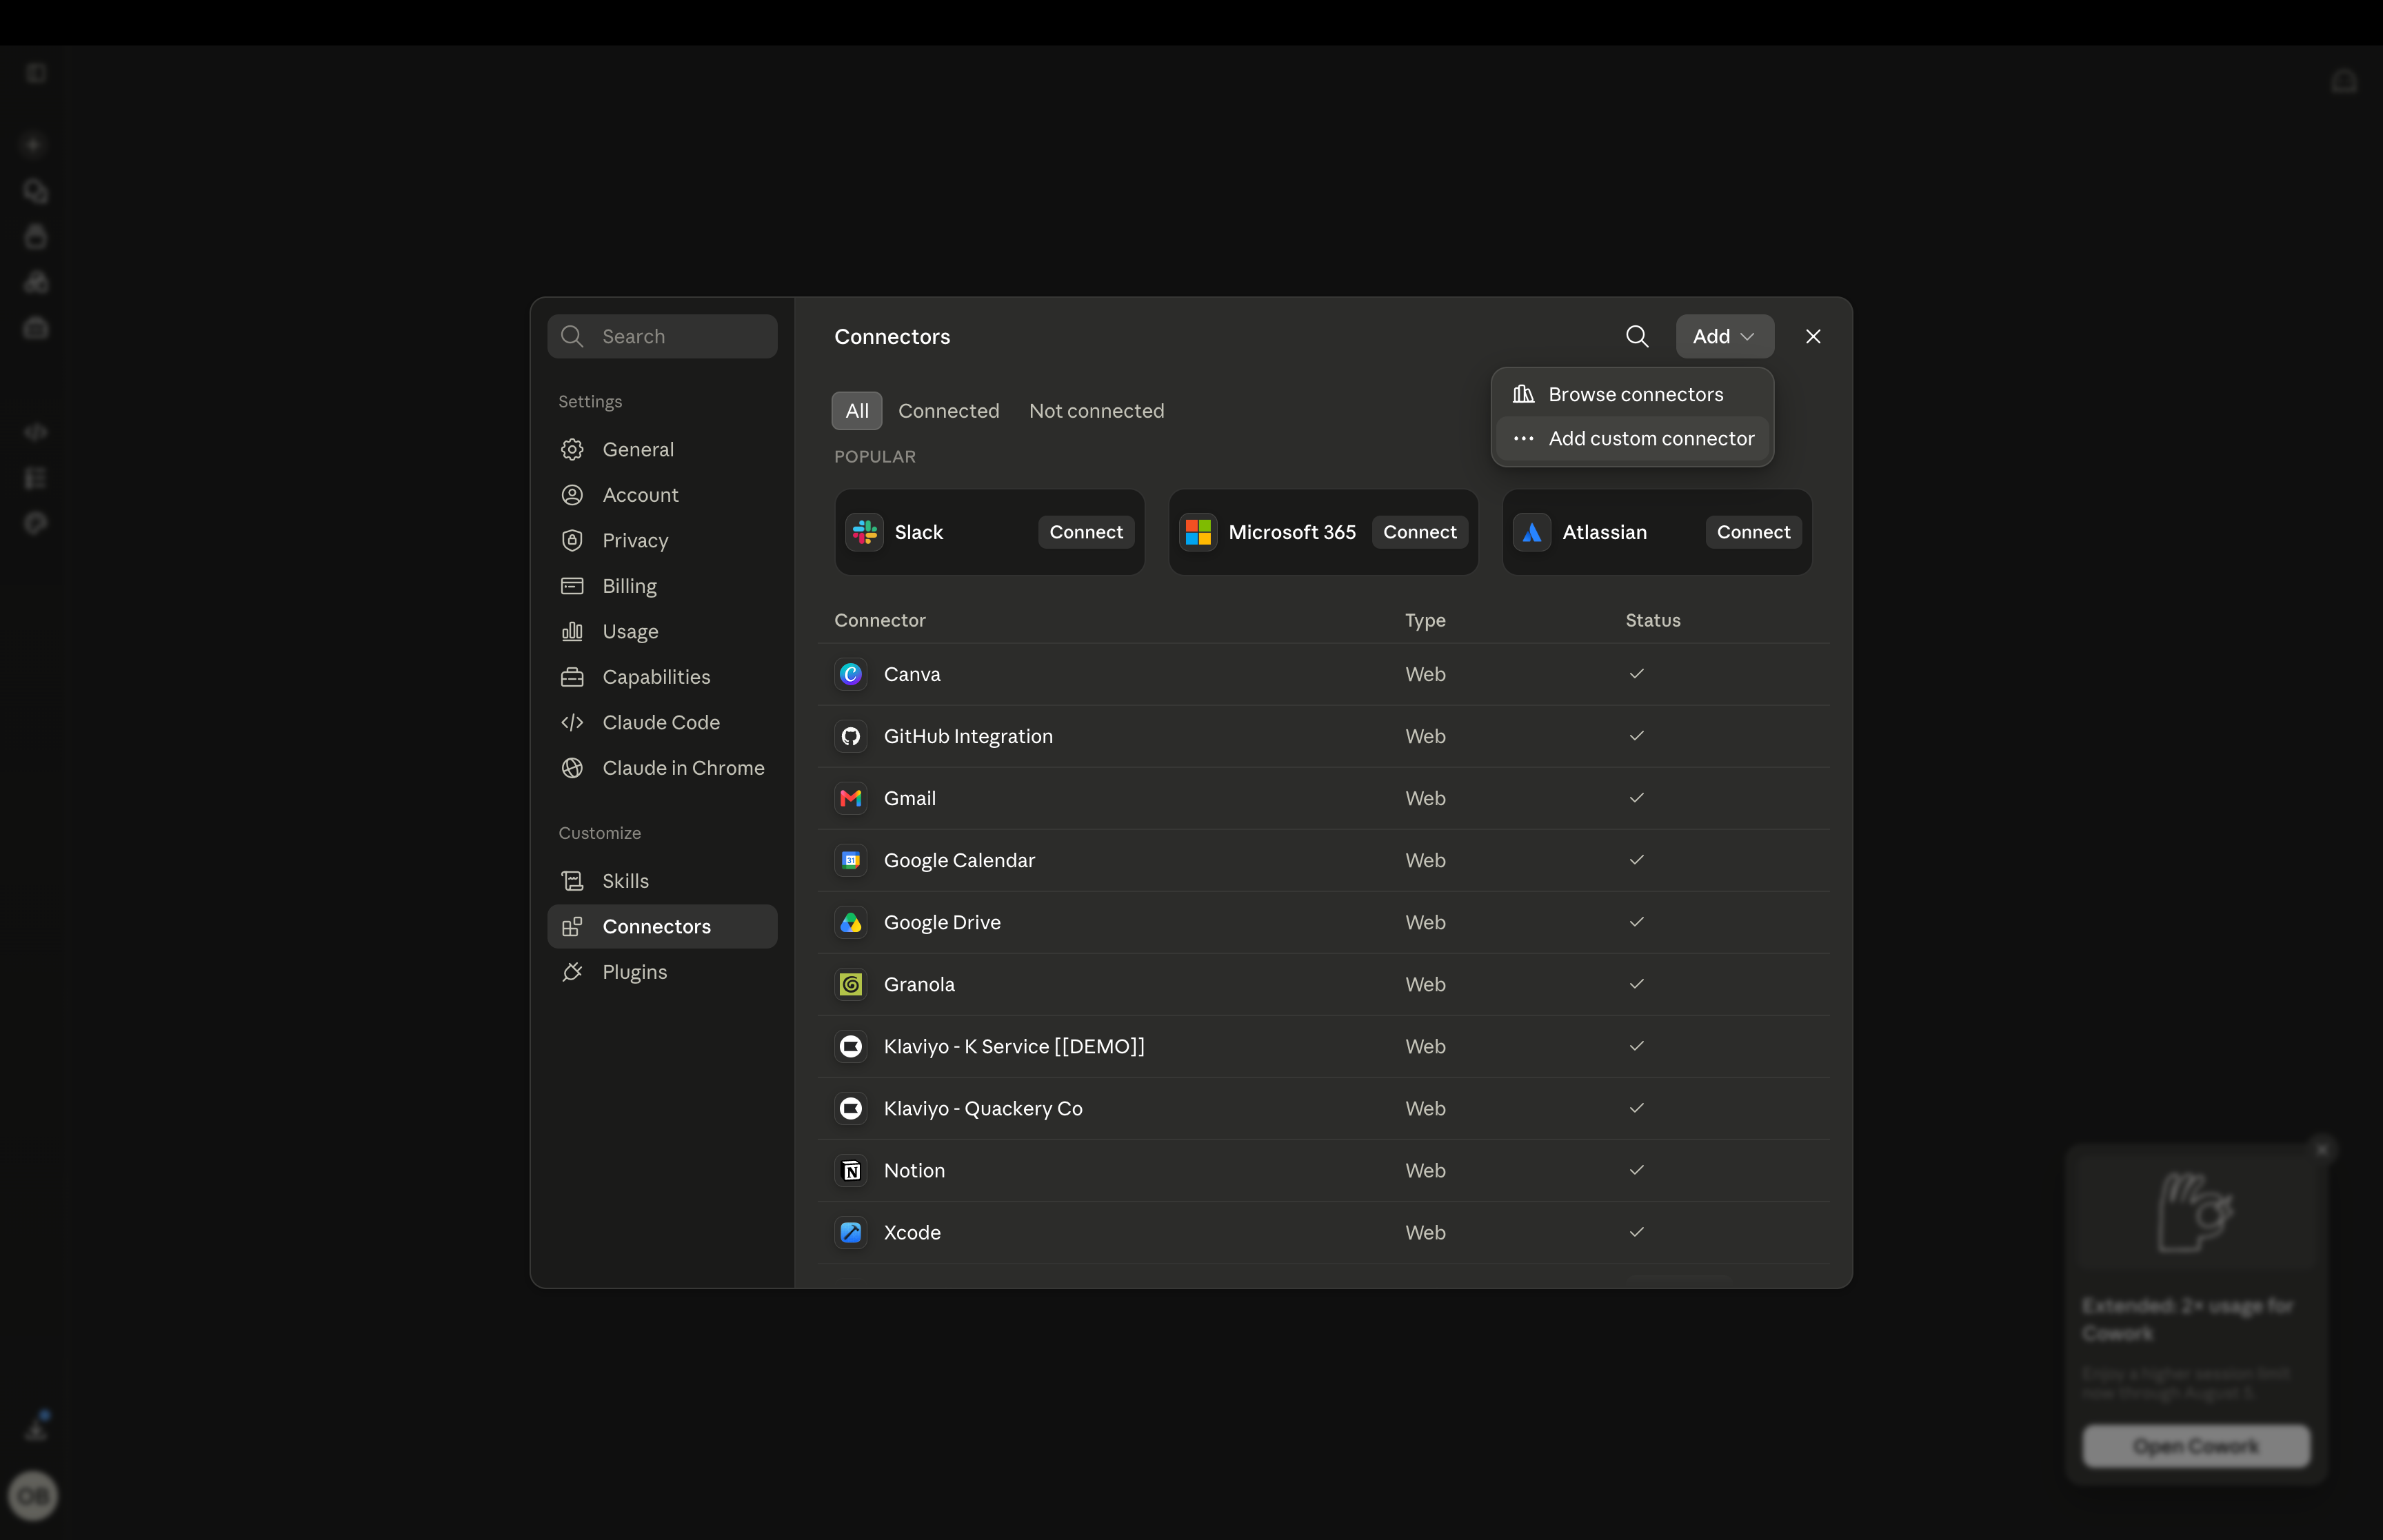The height and width of the screenshot is (1540, 2383).
Task: Open the Skills section
Action: coord(662,881)
